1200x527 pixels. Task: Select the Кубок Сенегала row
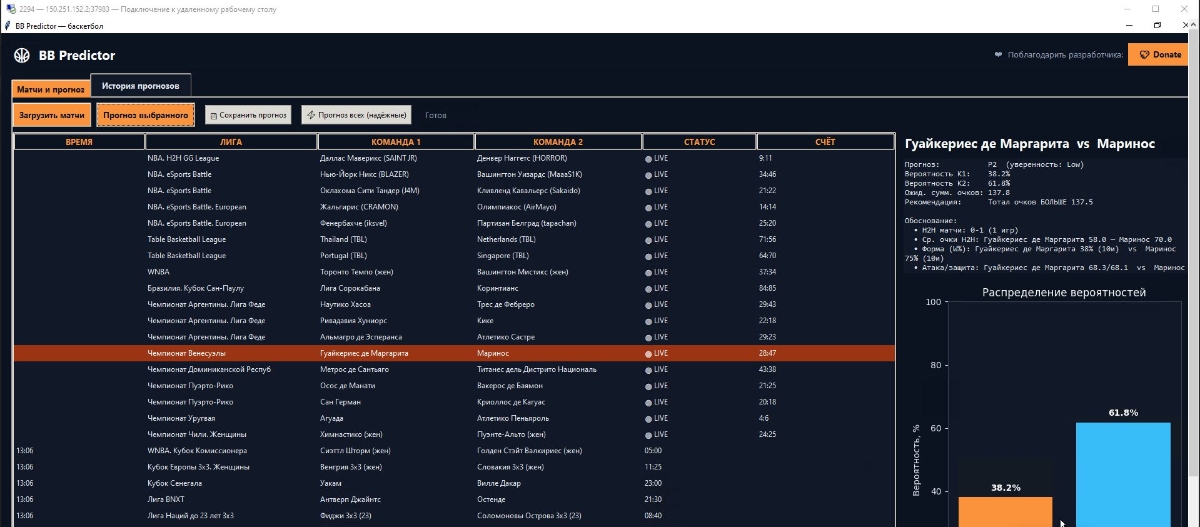coord(453,483)
